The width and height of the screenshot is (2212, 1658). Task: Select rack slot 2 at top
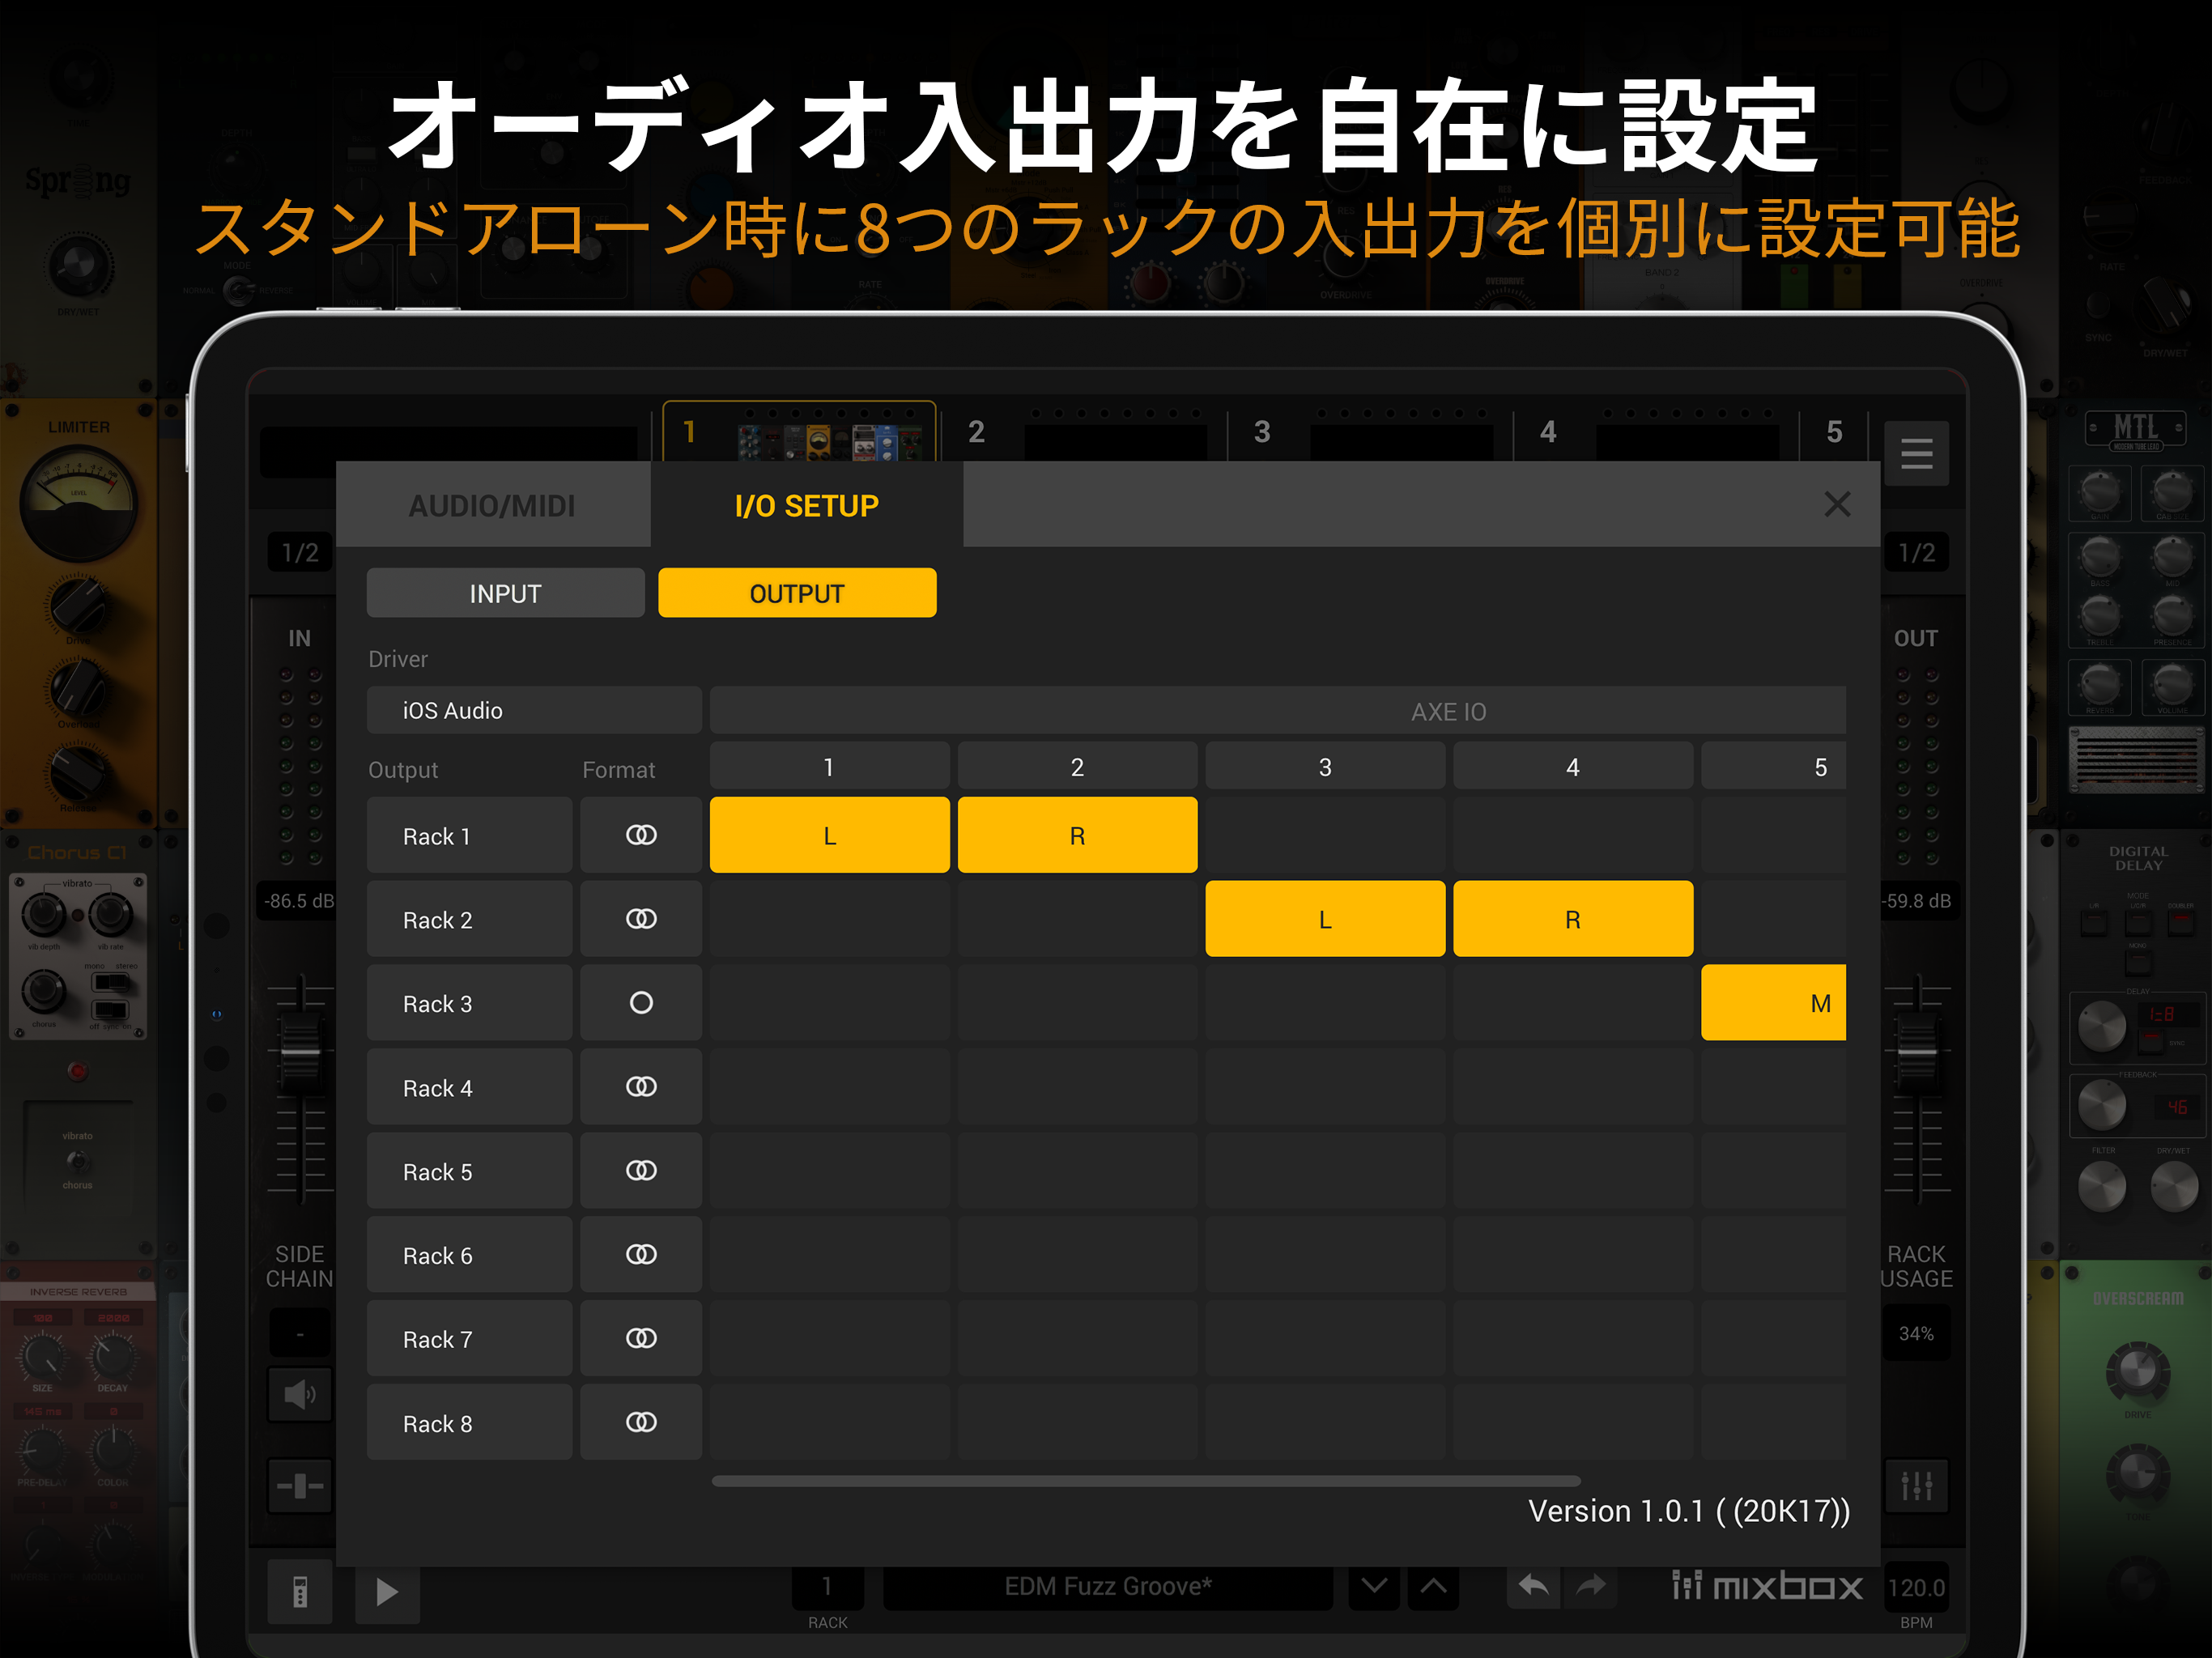(x=1085, y=433)
